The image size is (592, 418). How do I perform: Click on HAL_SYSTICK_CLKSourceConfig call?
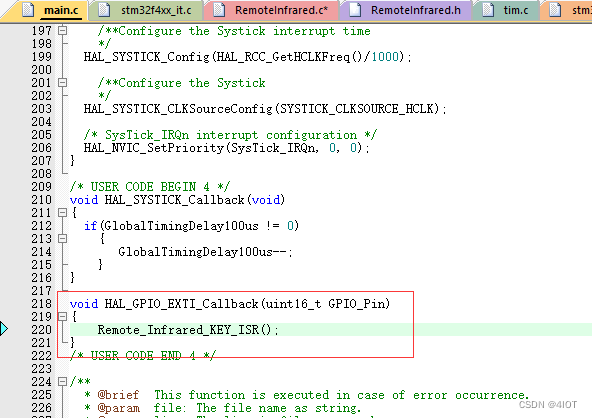178,109
